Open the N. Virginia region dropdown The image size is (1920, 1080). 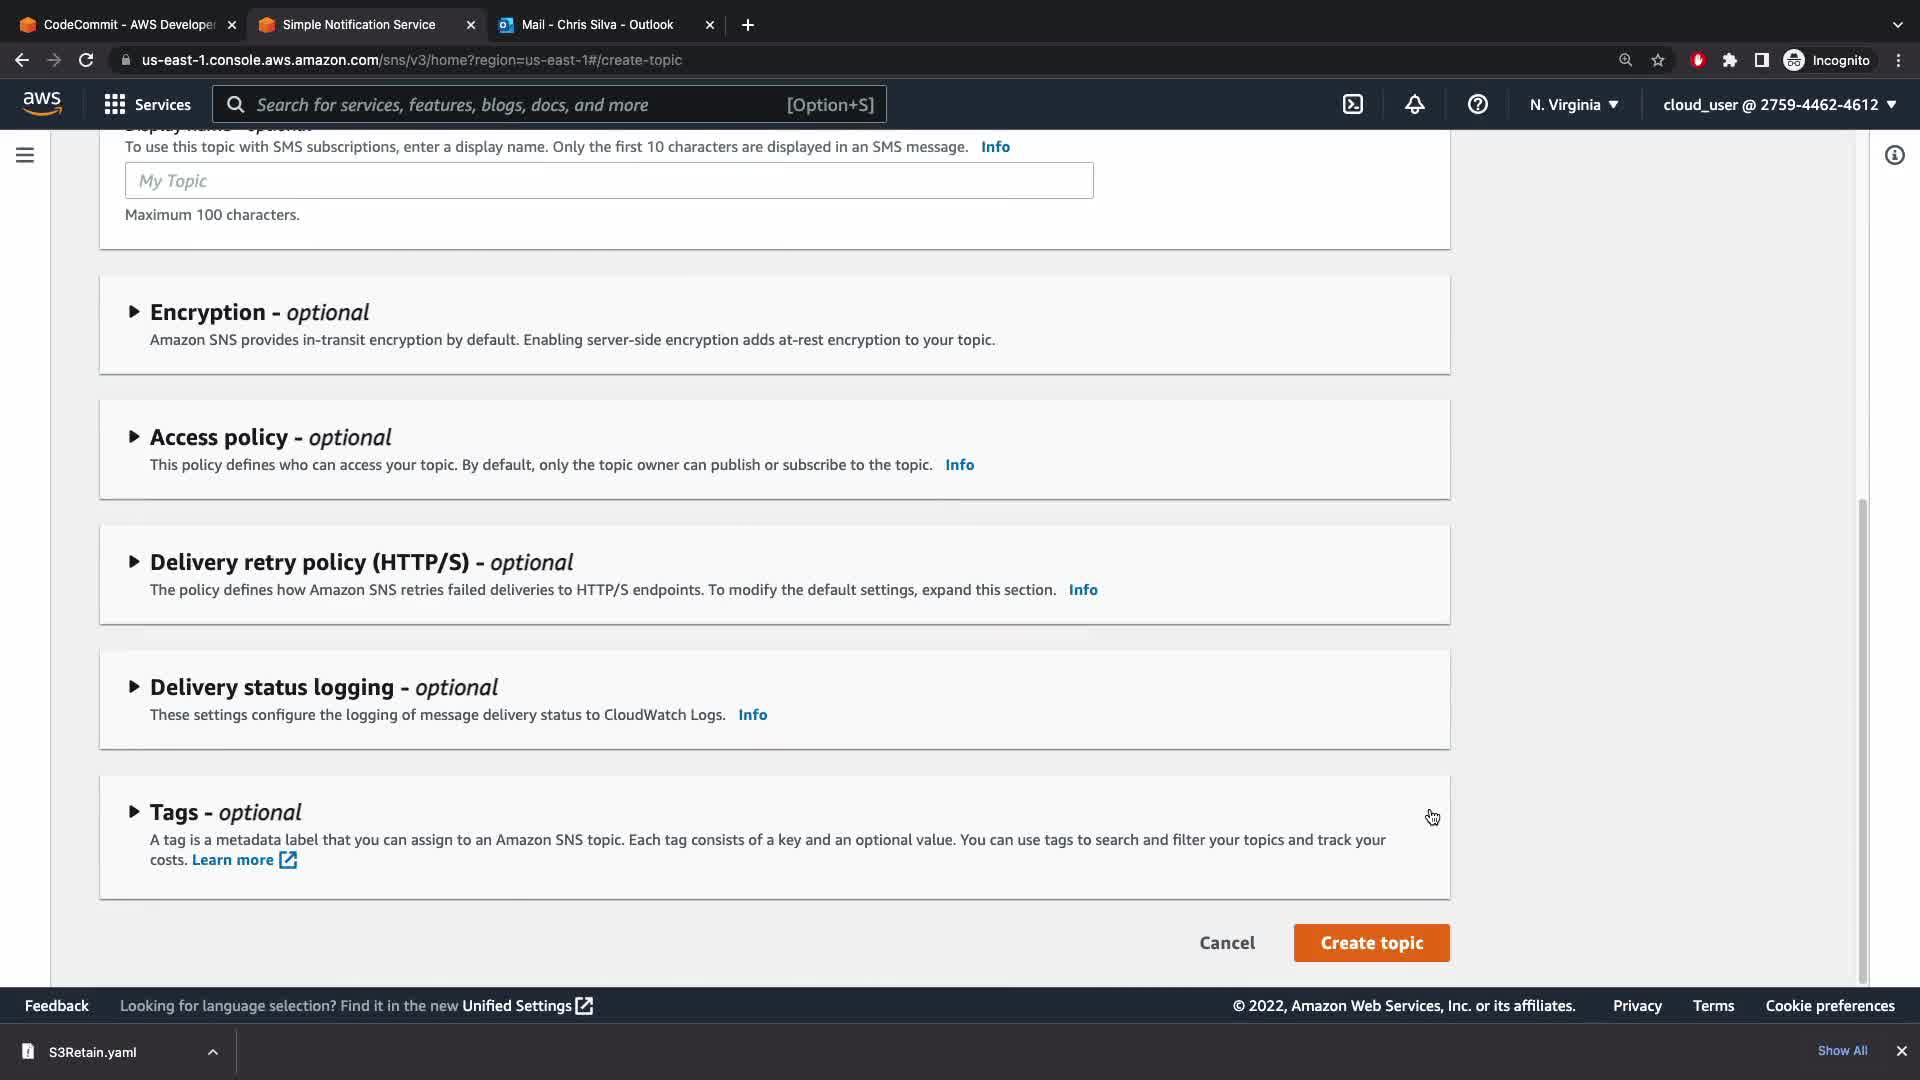point(1573,104)
